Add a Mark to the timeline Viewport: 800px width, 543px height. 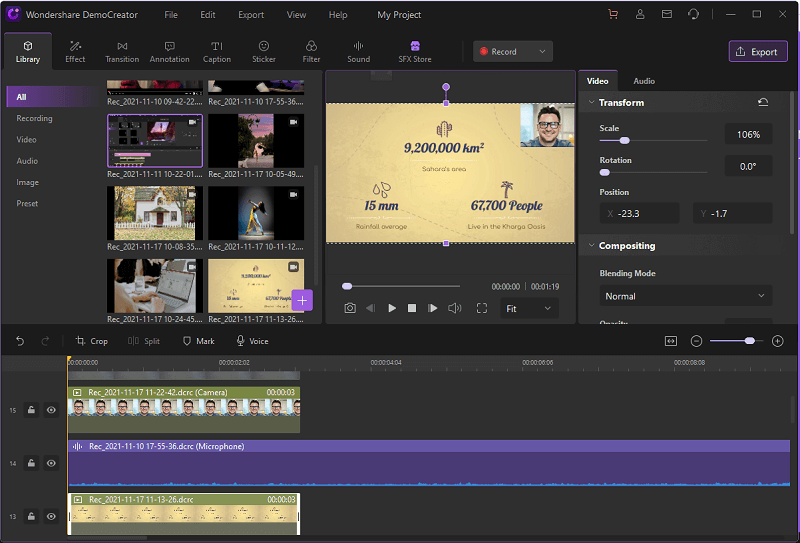198,341
